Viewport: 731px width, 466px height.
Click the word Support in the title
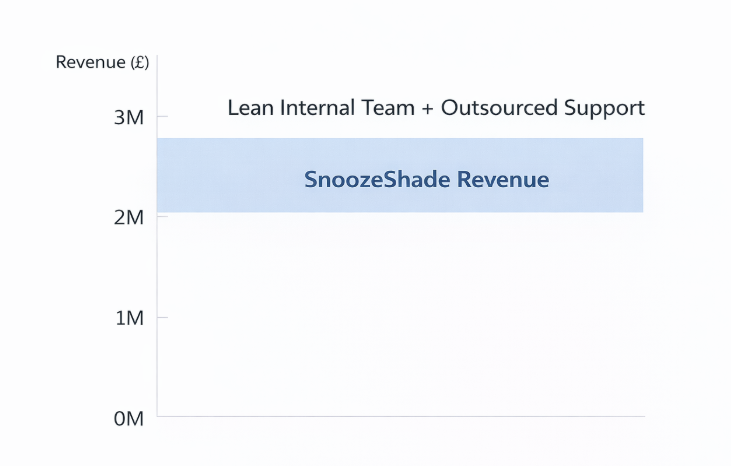tap(605, 109)
